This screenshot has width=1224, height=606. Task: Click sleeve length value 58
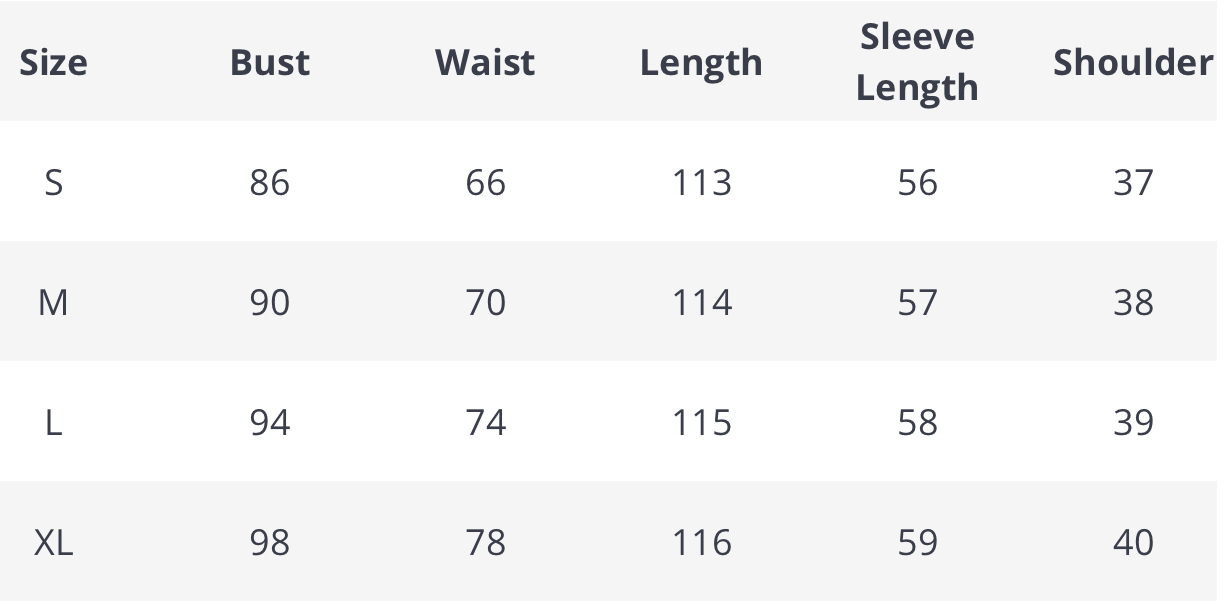tap(918, 422)
